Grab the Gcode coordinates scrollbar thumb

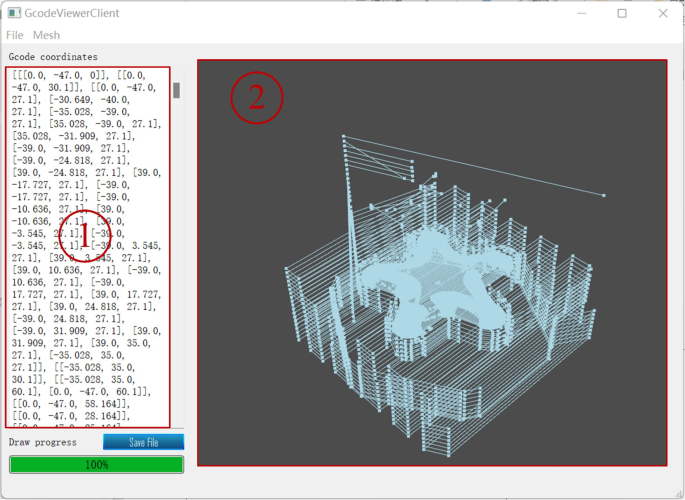(177, 90)
